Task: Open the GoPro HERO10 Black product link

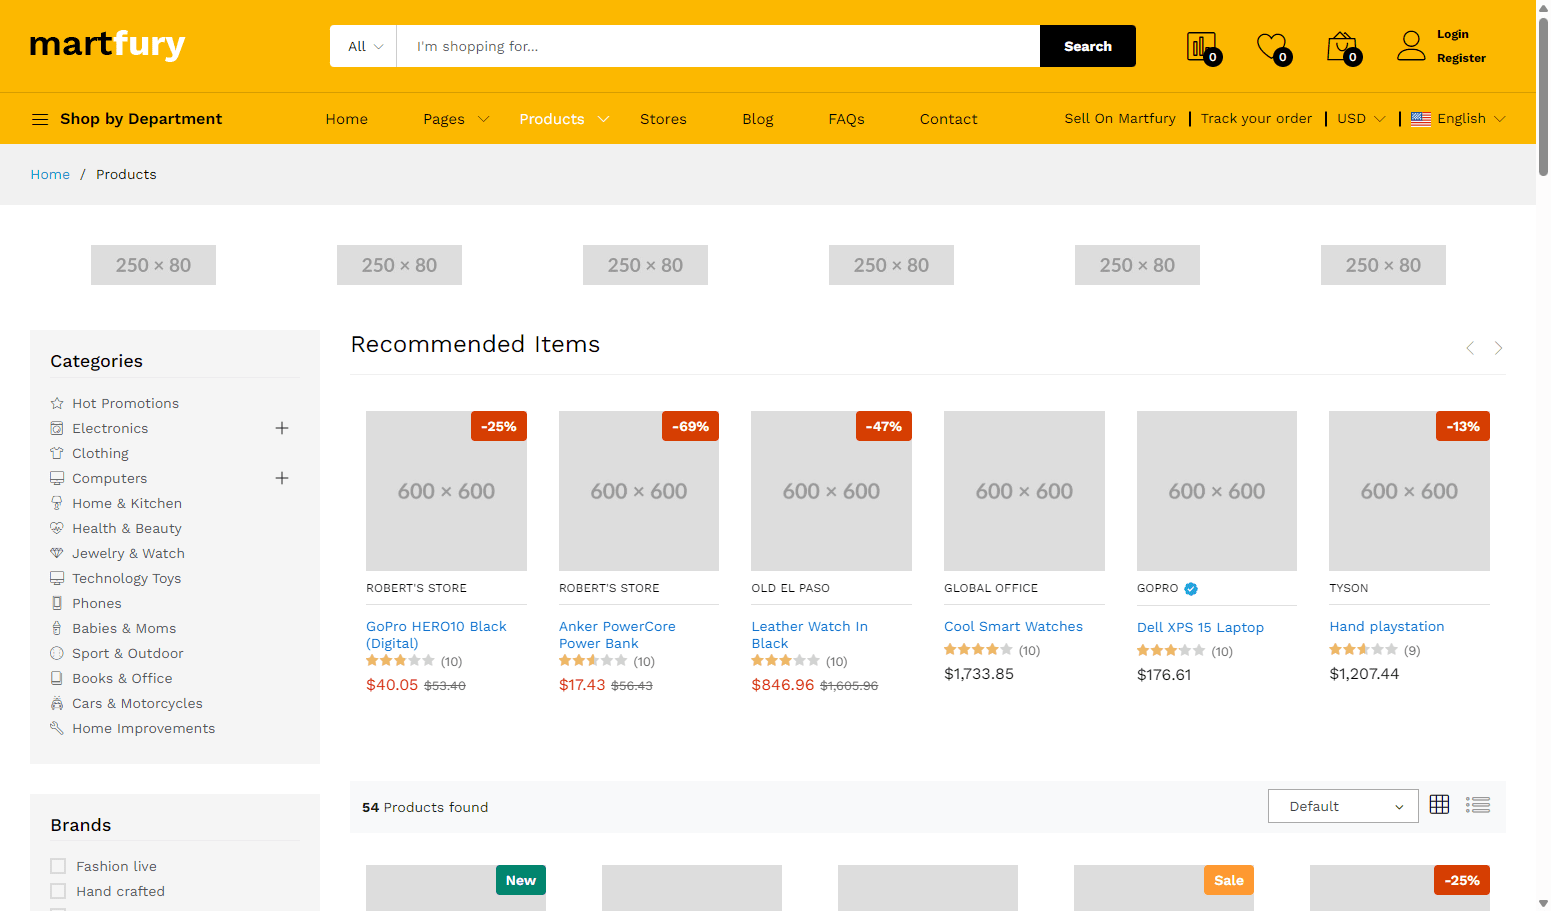Action: coord(436,635)
